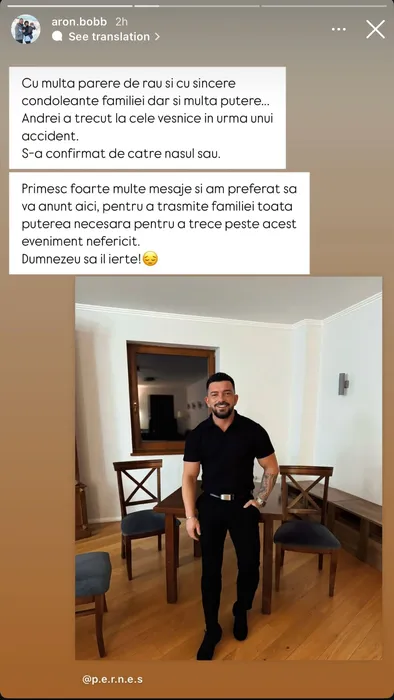Tap the shared photo of the man
Viewport: 394px width, 700px height.
tap(228, 468)
